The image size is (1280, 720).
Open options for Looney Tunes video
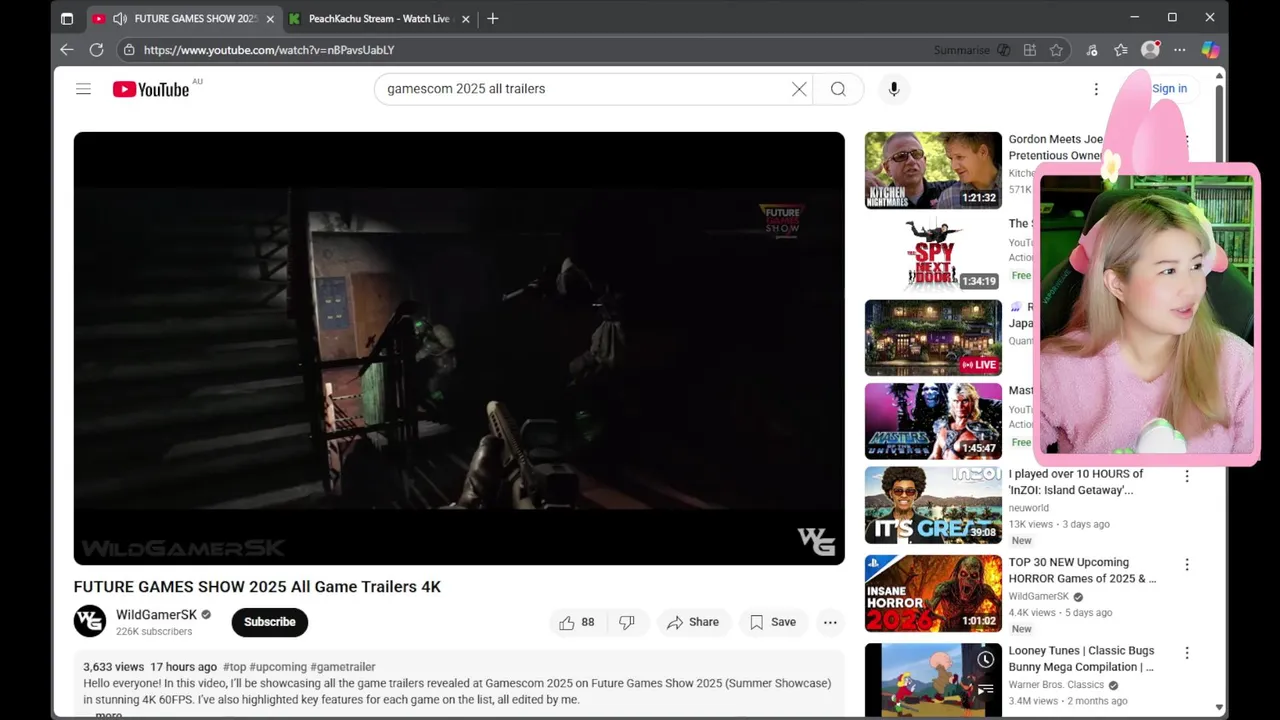(x=1187, y=653)
